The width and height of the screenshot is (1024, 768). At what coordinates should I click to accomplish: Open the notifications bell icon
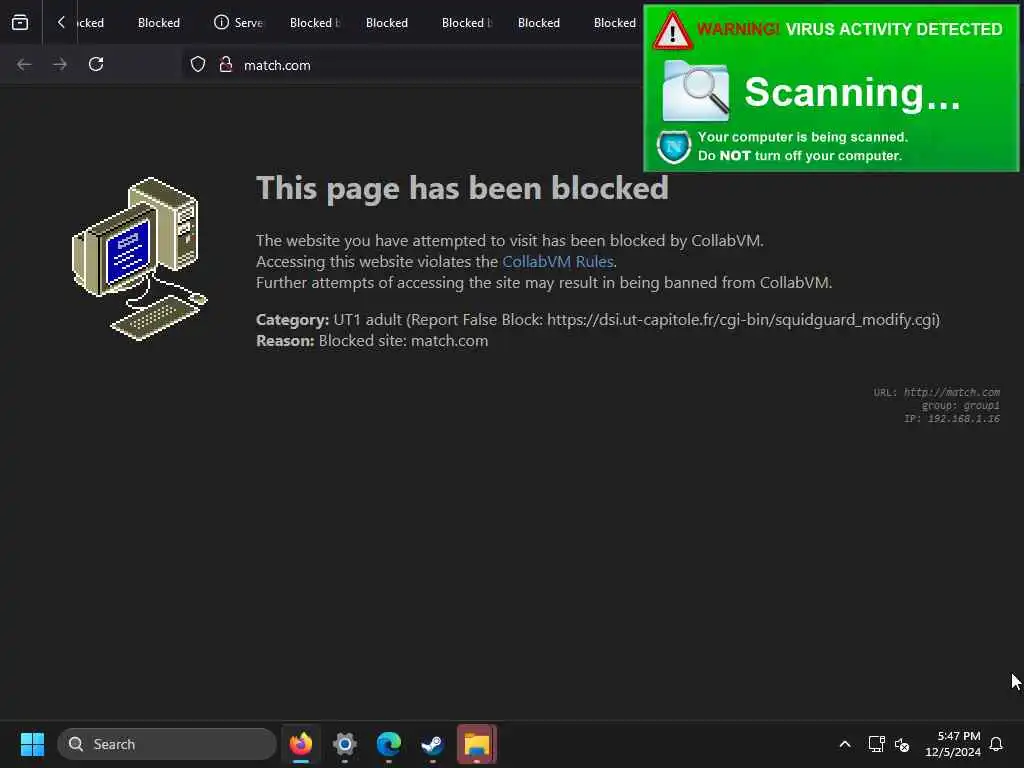click(996, 744)
